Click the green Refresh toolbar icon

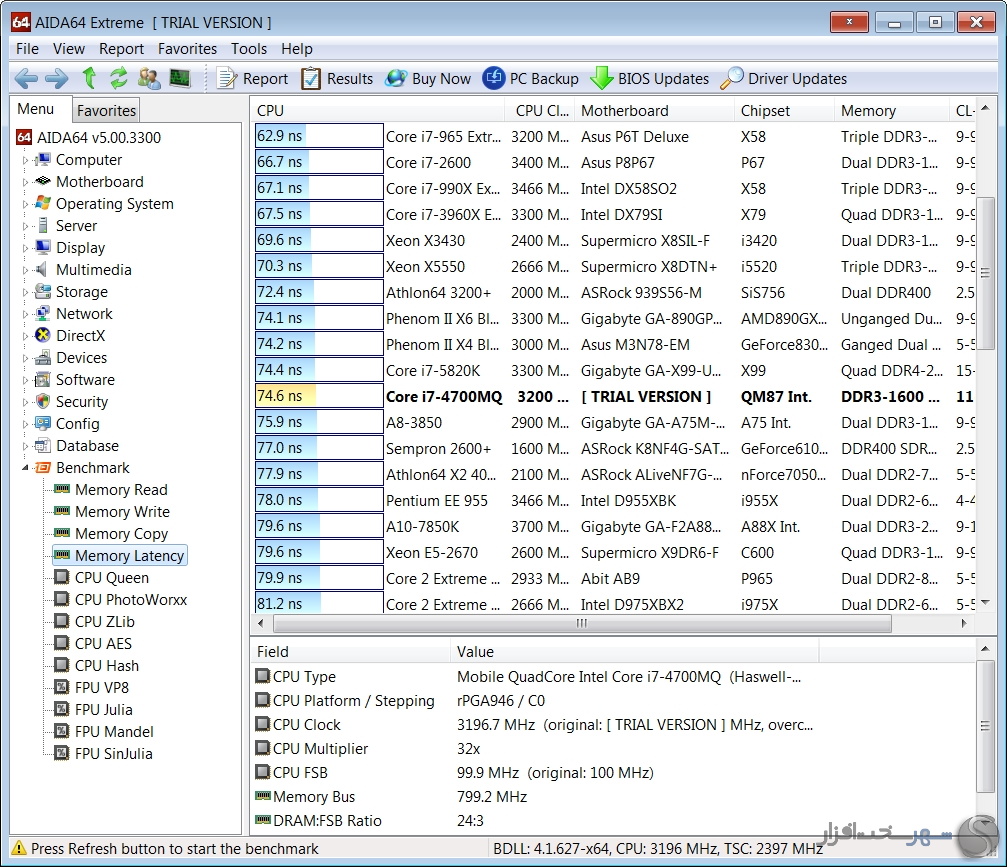[119, 78]
